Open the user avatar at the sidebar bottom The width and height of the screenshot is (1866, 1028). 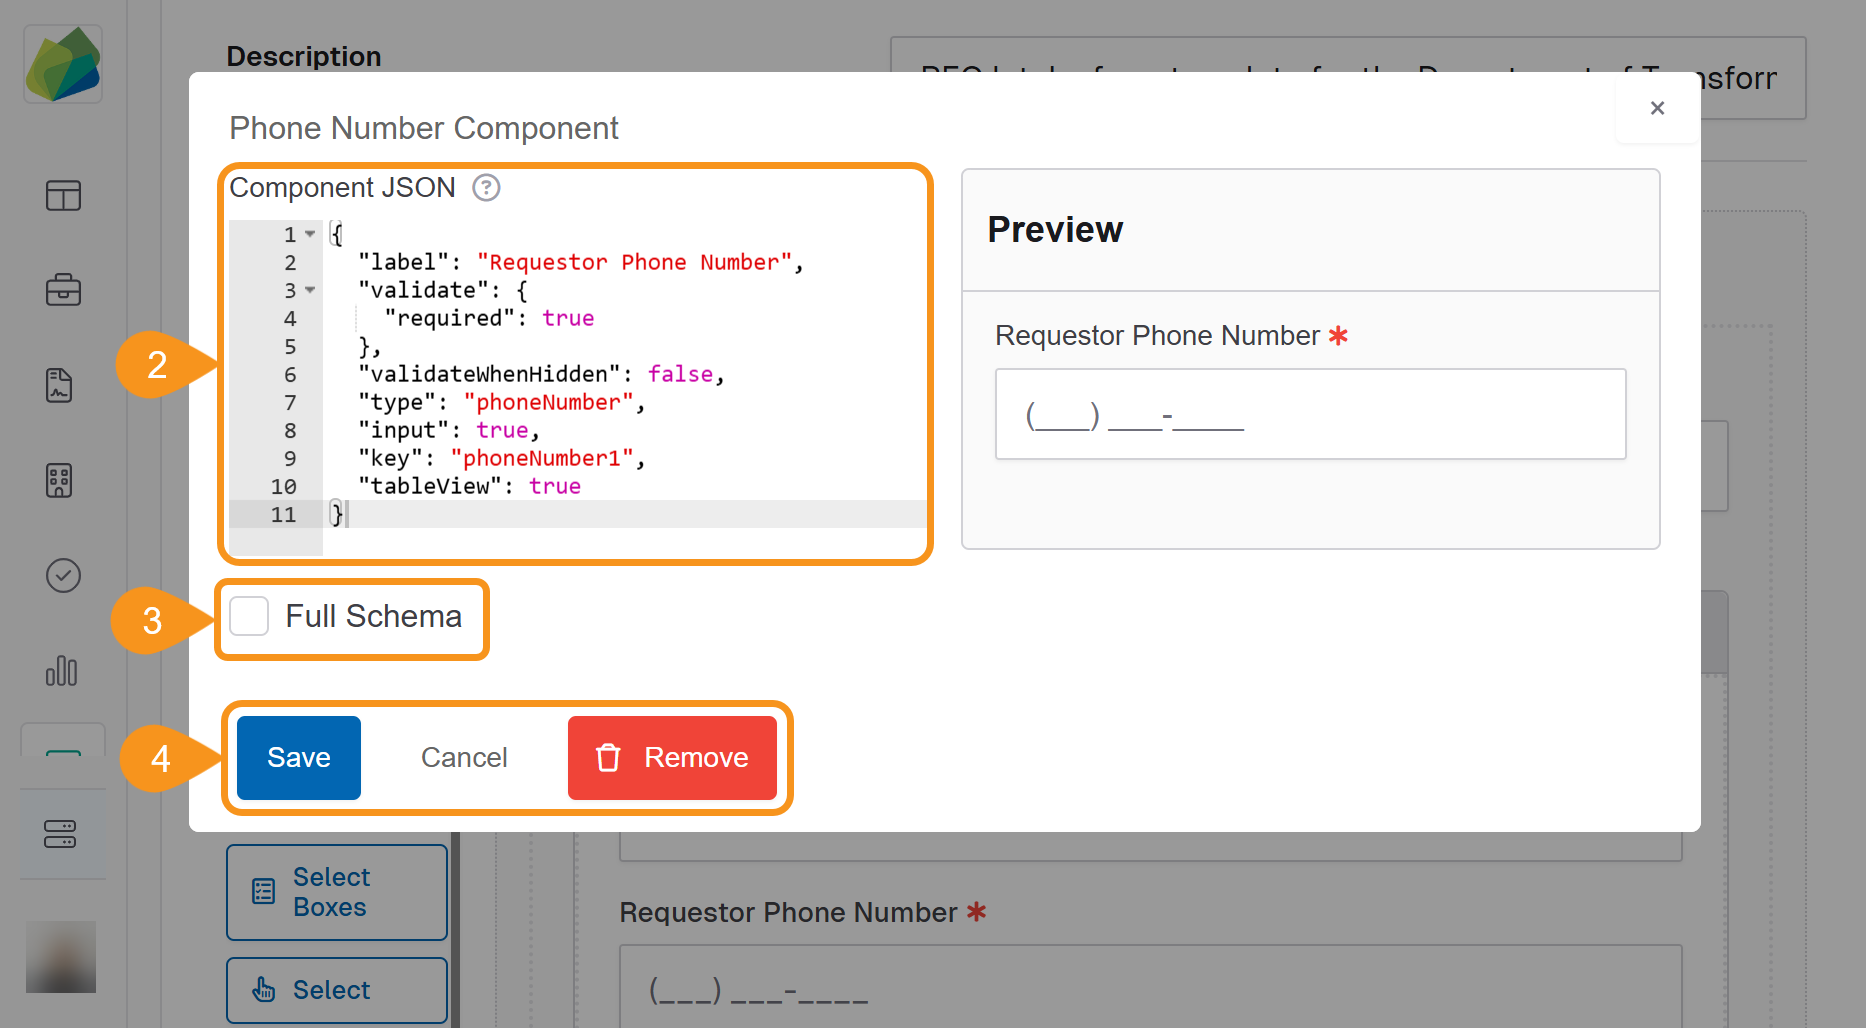60,957
